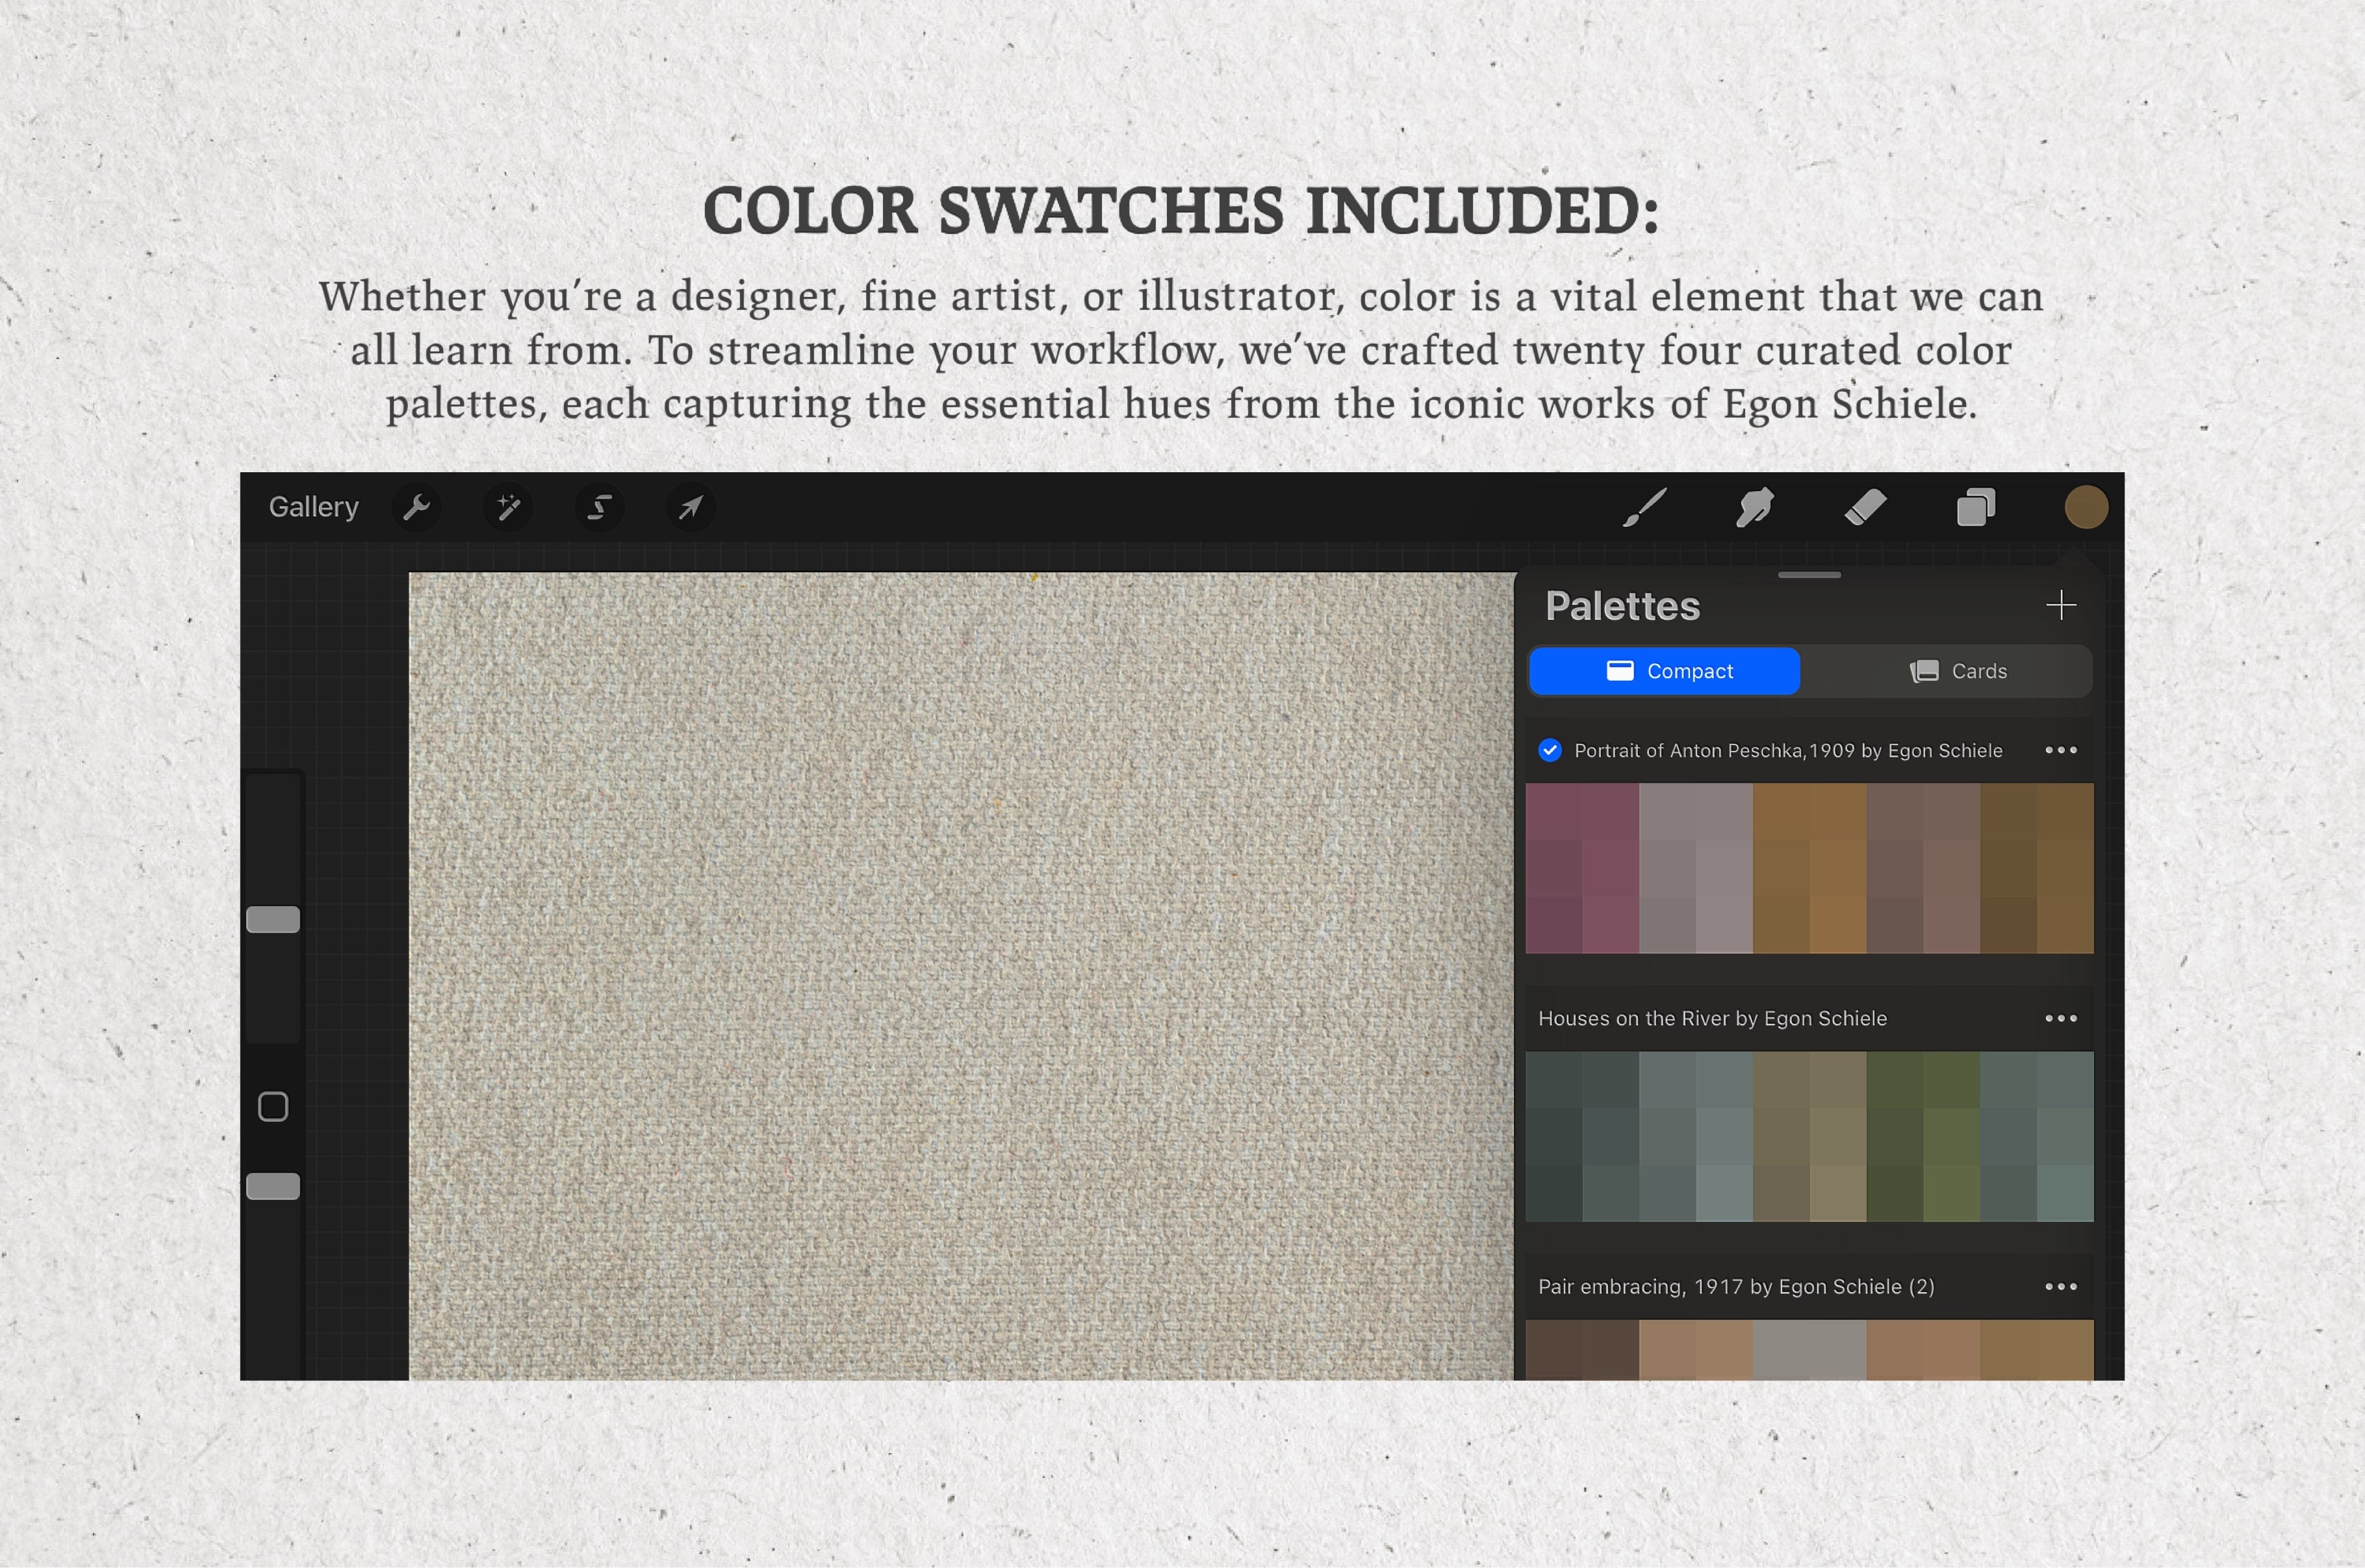Viewport: 2365px width, 1568px height.
Task: Return to the Gallery
Action: (x=313, y=507)
